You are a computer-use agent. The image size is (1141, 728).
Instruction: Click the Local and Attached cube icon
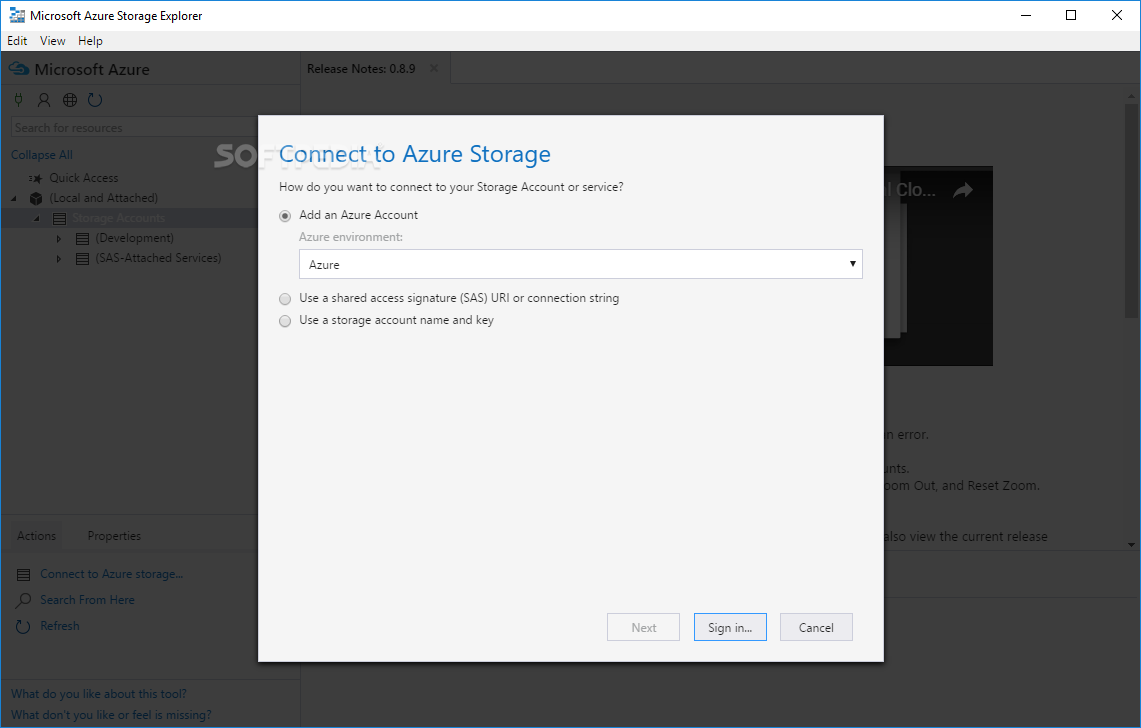pyautogui.click(x=36, y=198)
